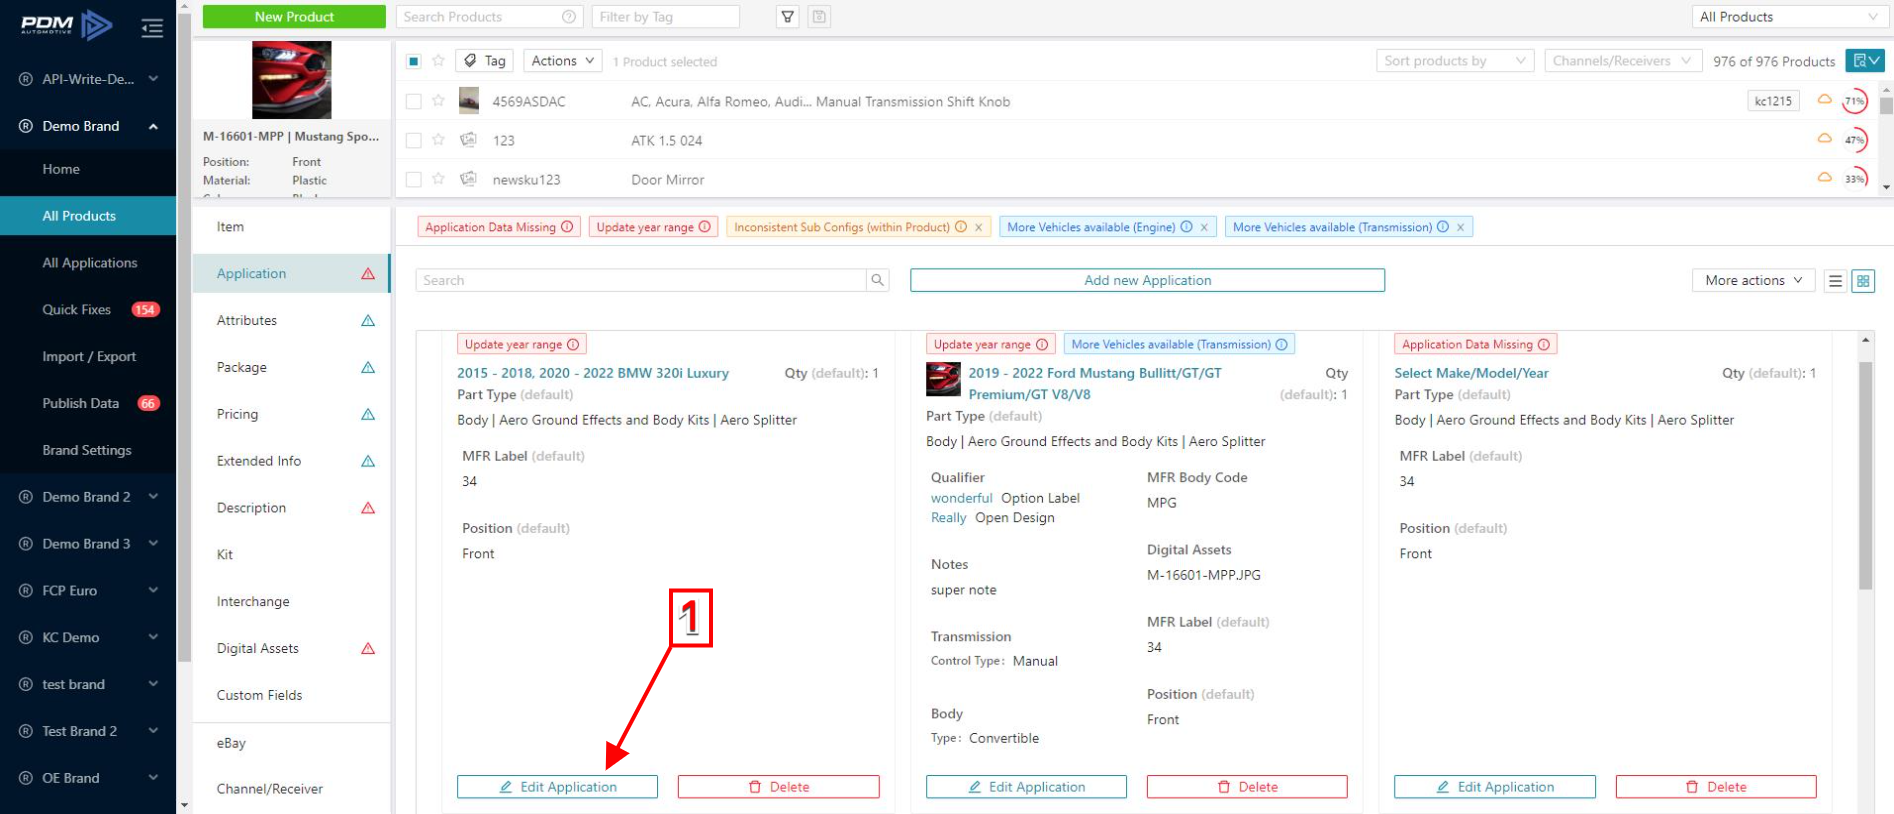Viewport: 1894px width, 814px height.
Task: Star the 4569ASDAC product
Action: coord(438,101)
